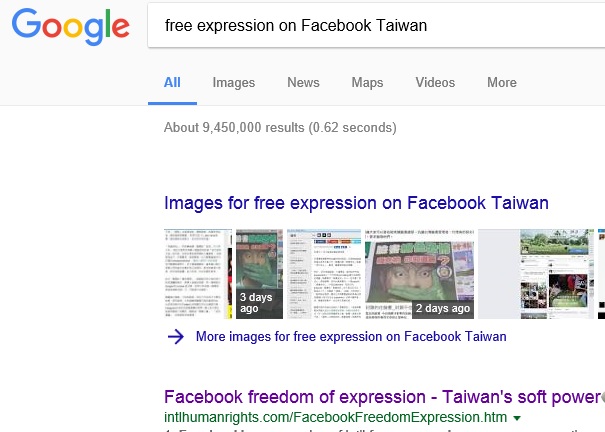Viewport: 605px width, 432px height.
Task: Follow the 'More images for free expression' link
Action: pyautogui.click(x=351, y=337)
